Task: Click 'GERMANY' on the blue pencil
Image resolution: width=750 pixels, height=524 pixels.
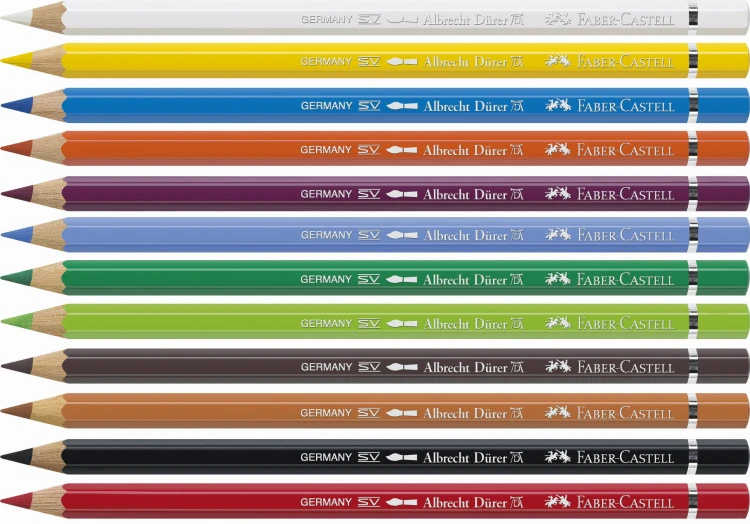Action: pos(326,106)
